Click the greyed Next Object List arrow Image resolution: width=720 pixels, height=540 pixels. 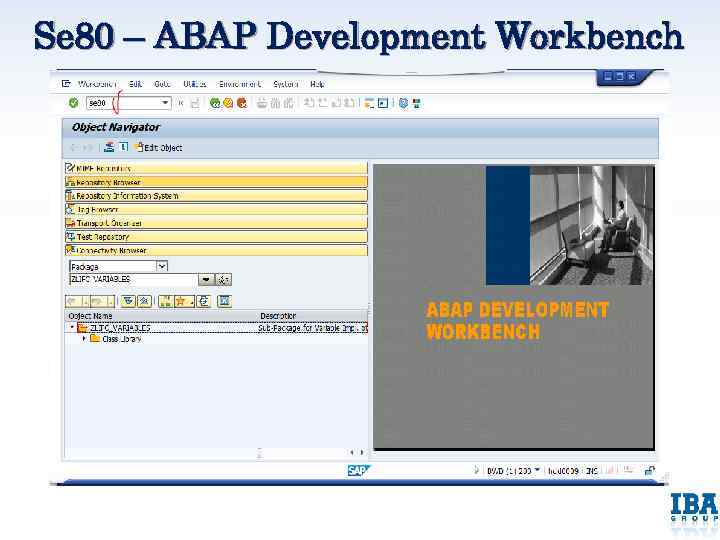(x=98, y=301)
